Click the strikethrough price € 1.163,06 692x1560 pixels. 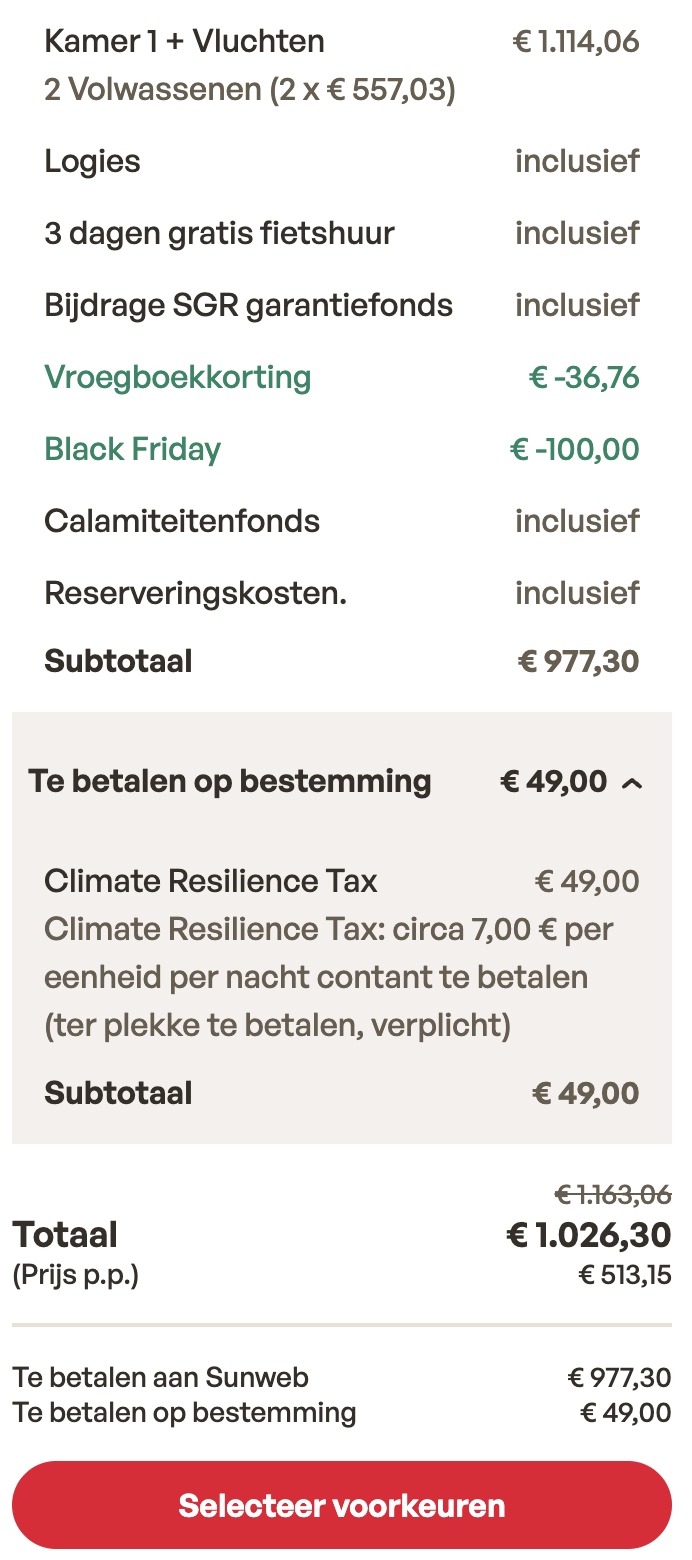click(x=613, y=1193)
